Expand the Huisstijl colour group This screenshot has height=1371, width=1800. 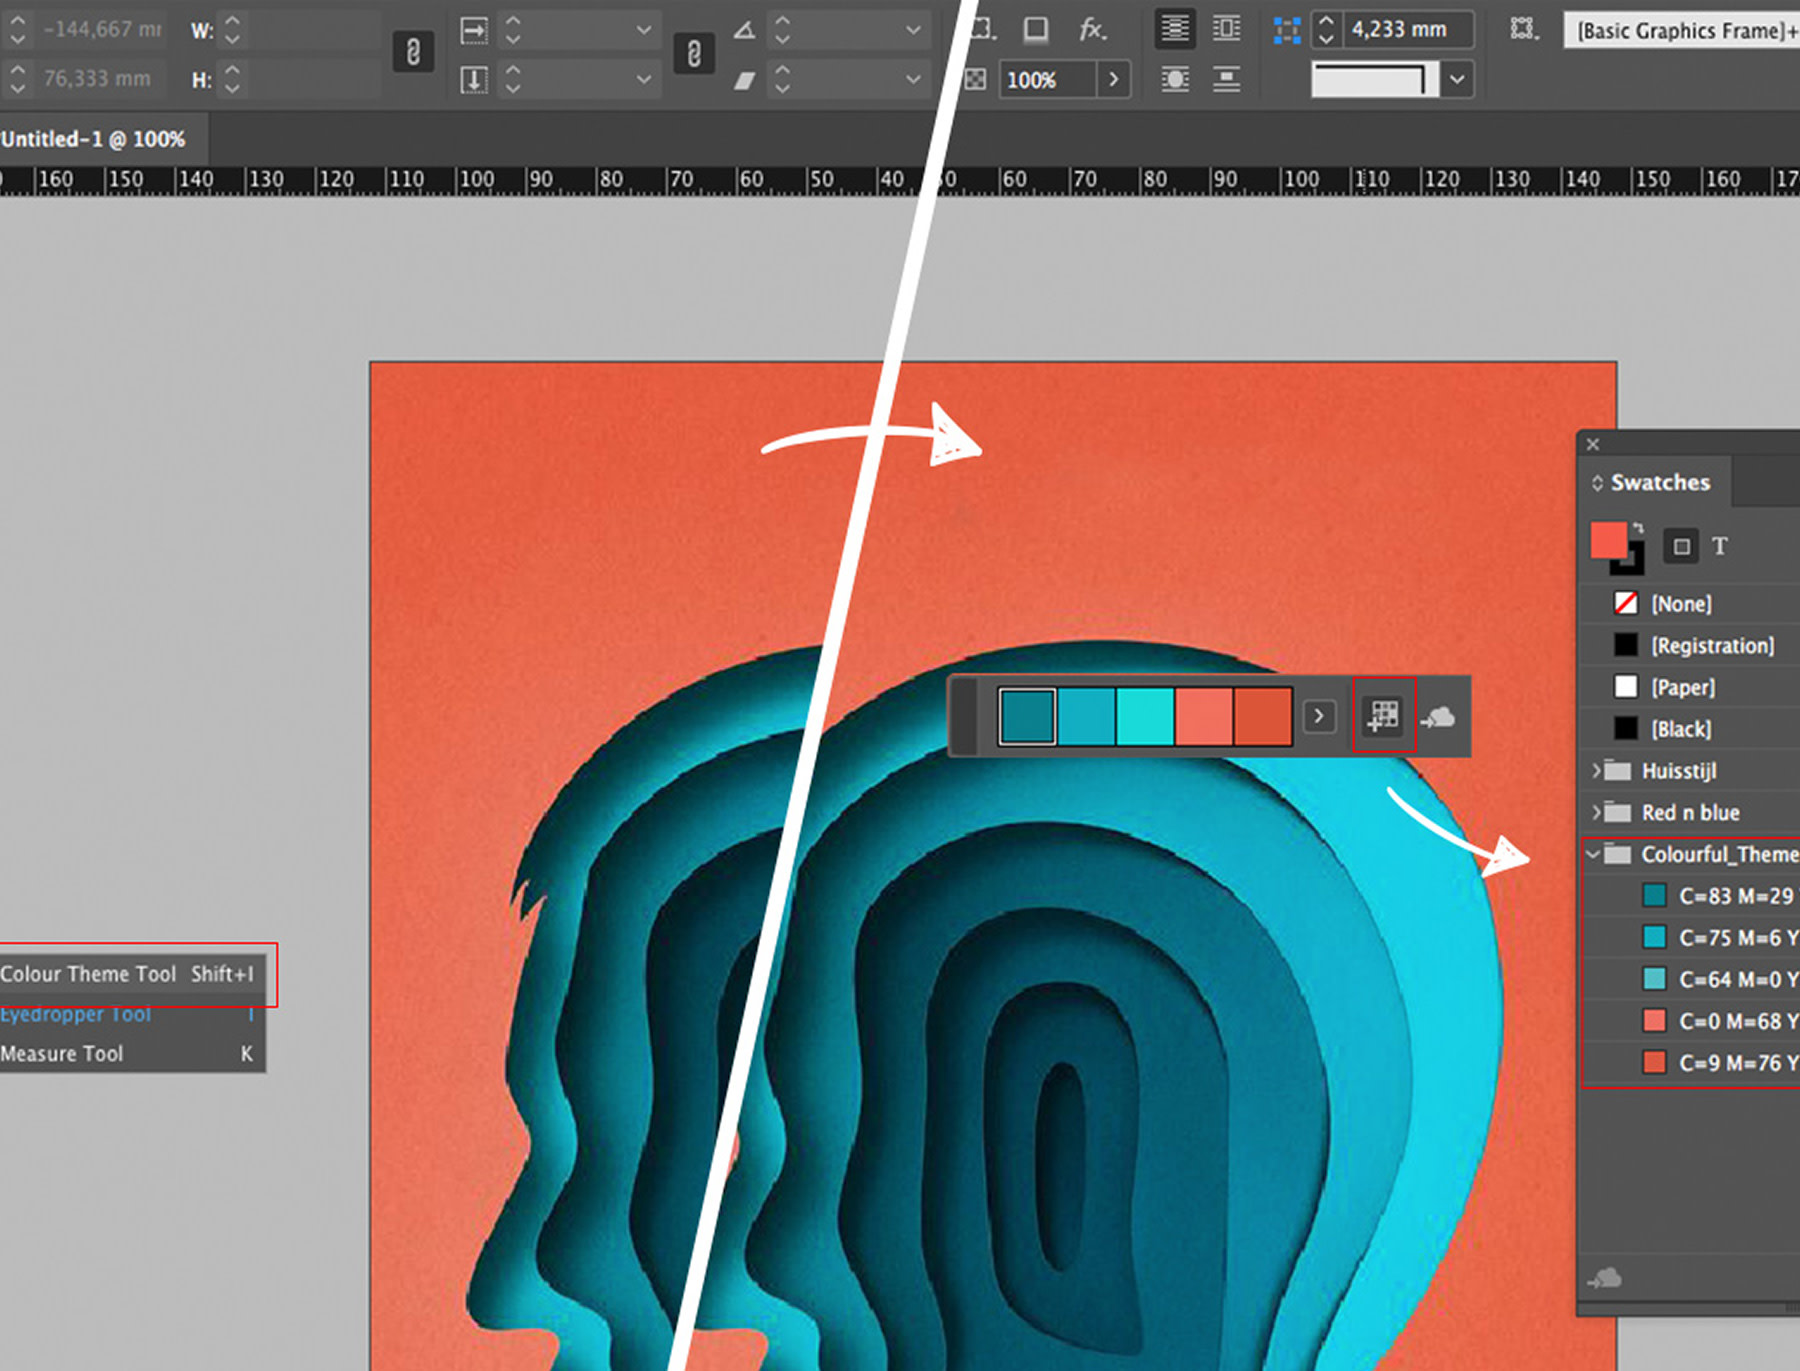[x=1595, y=770]
